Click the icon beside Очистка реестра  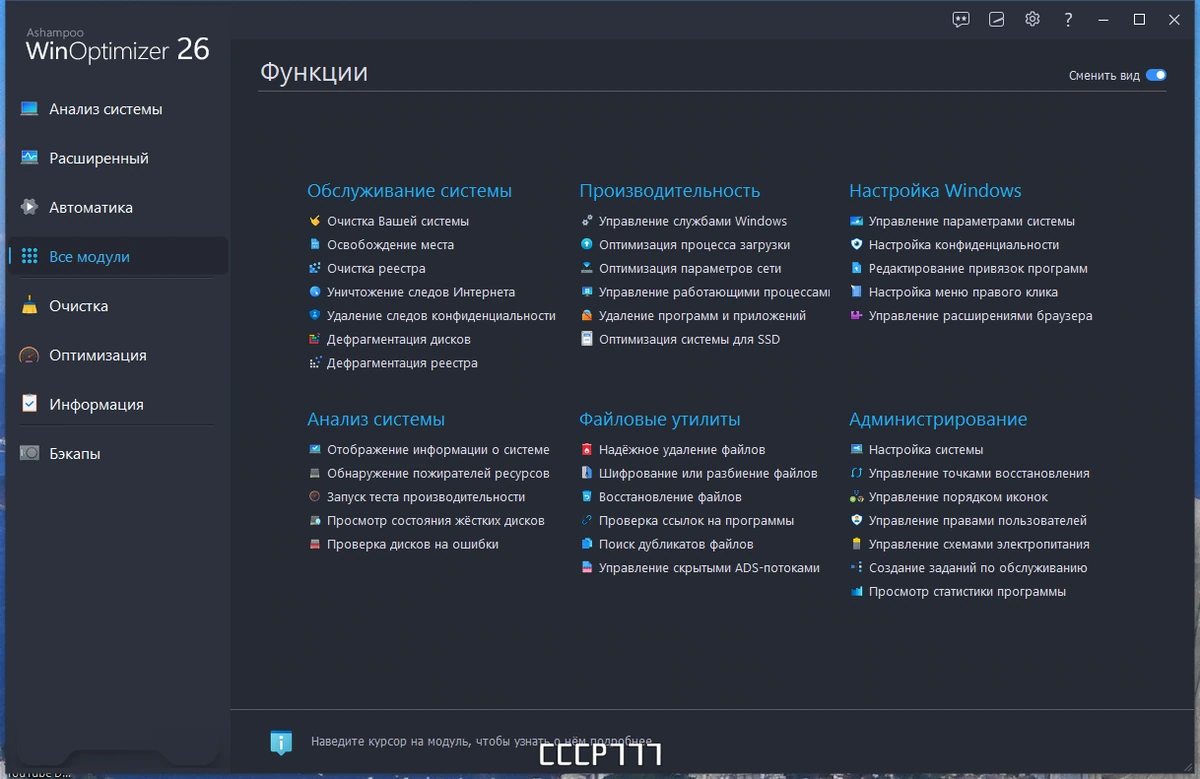point(315,268)
